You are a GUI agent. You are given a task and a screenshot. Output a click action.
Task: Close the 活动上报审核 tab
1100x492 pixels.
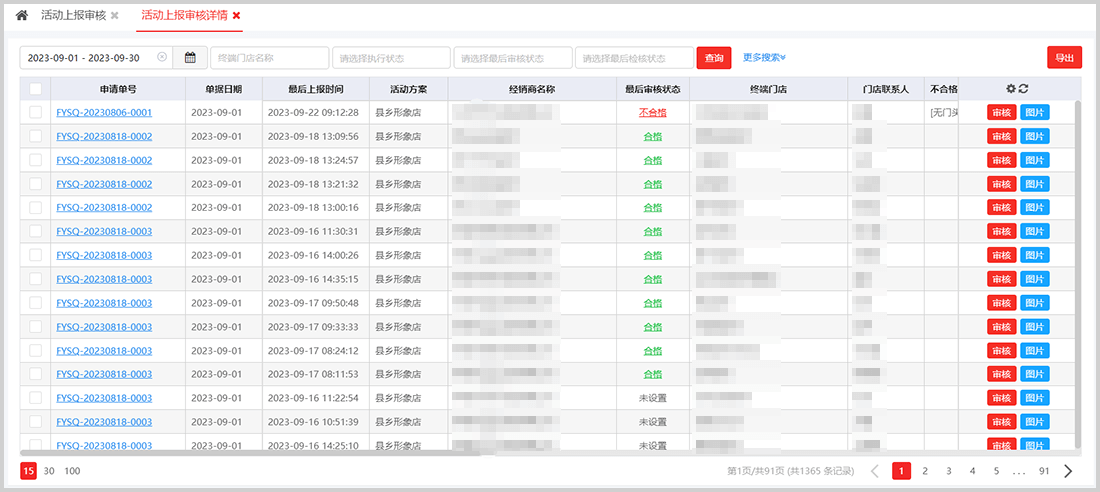click(115, 16)
